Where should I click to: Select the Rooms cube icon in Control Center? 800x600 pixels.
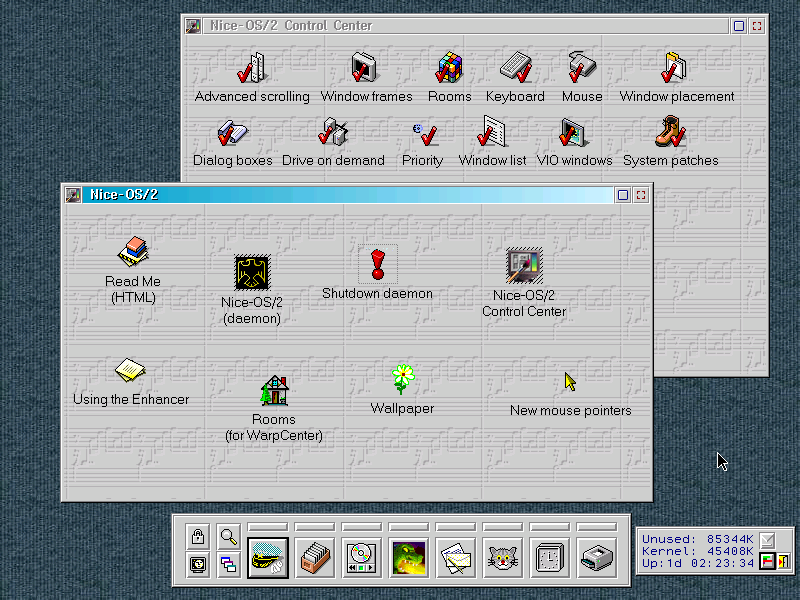[x=449, y=67]
